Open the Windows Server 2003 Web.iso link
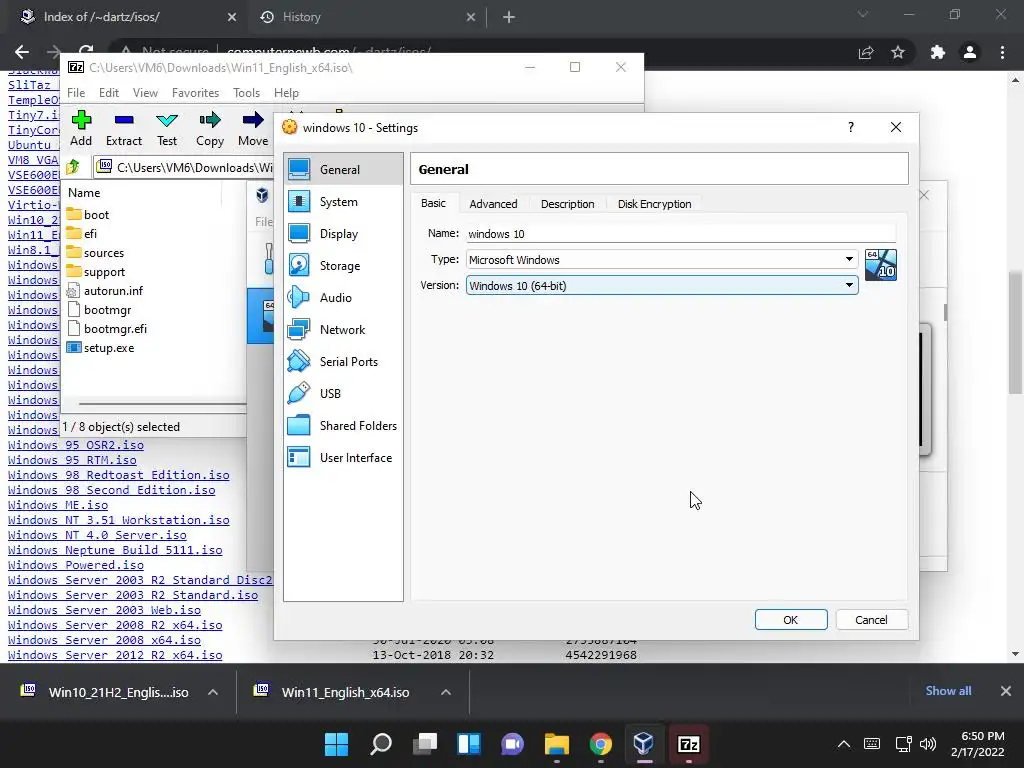1024x768 pixels. pyautogui.click(x=104, y=610)
